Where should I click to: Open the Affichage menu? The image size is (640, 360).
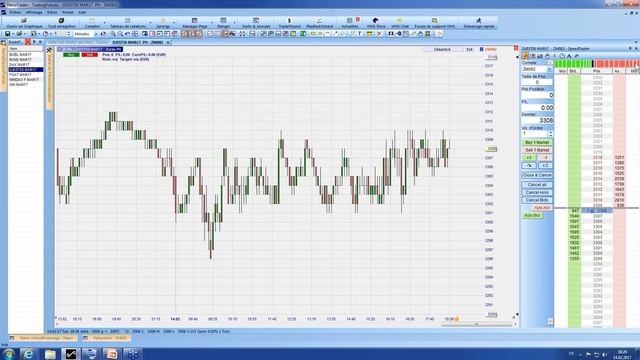click(x=34, y=12)
